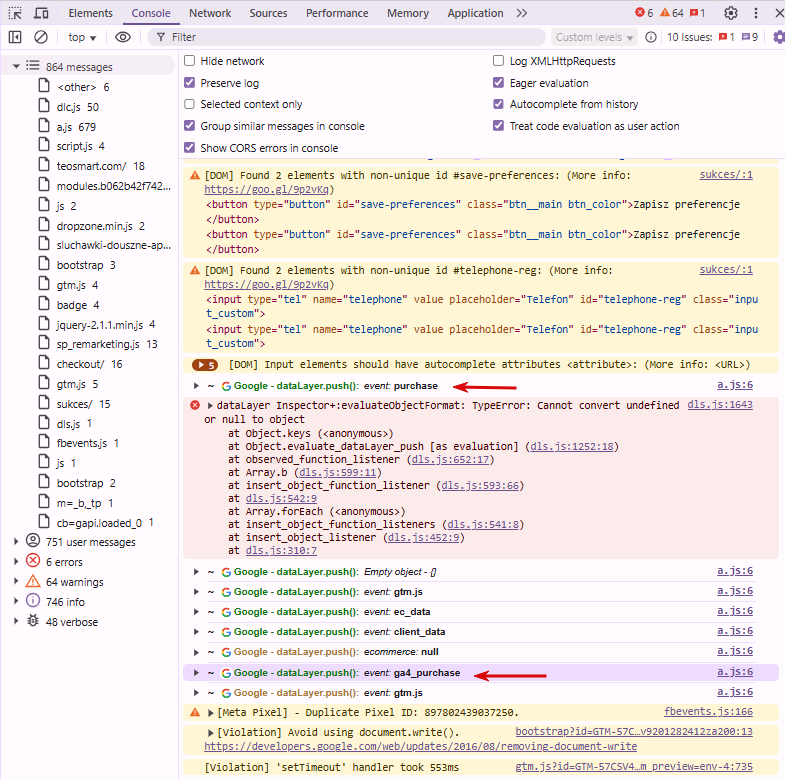Click the Google G icon on ga4_purchase event
The image size is (785, 780).
(x=226, y=673)
